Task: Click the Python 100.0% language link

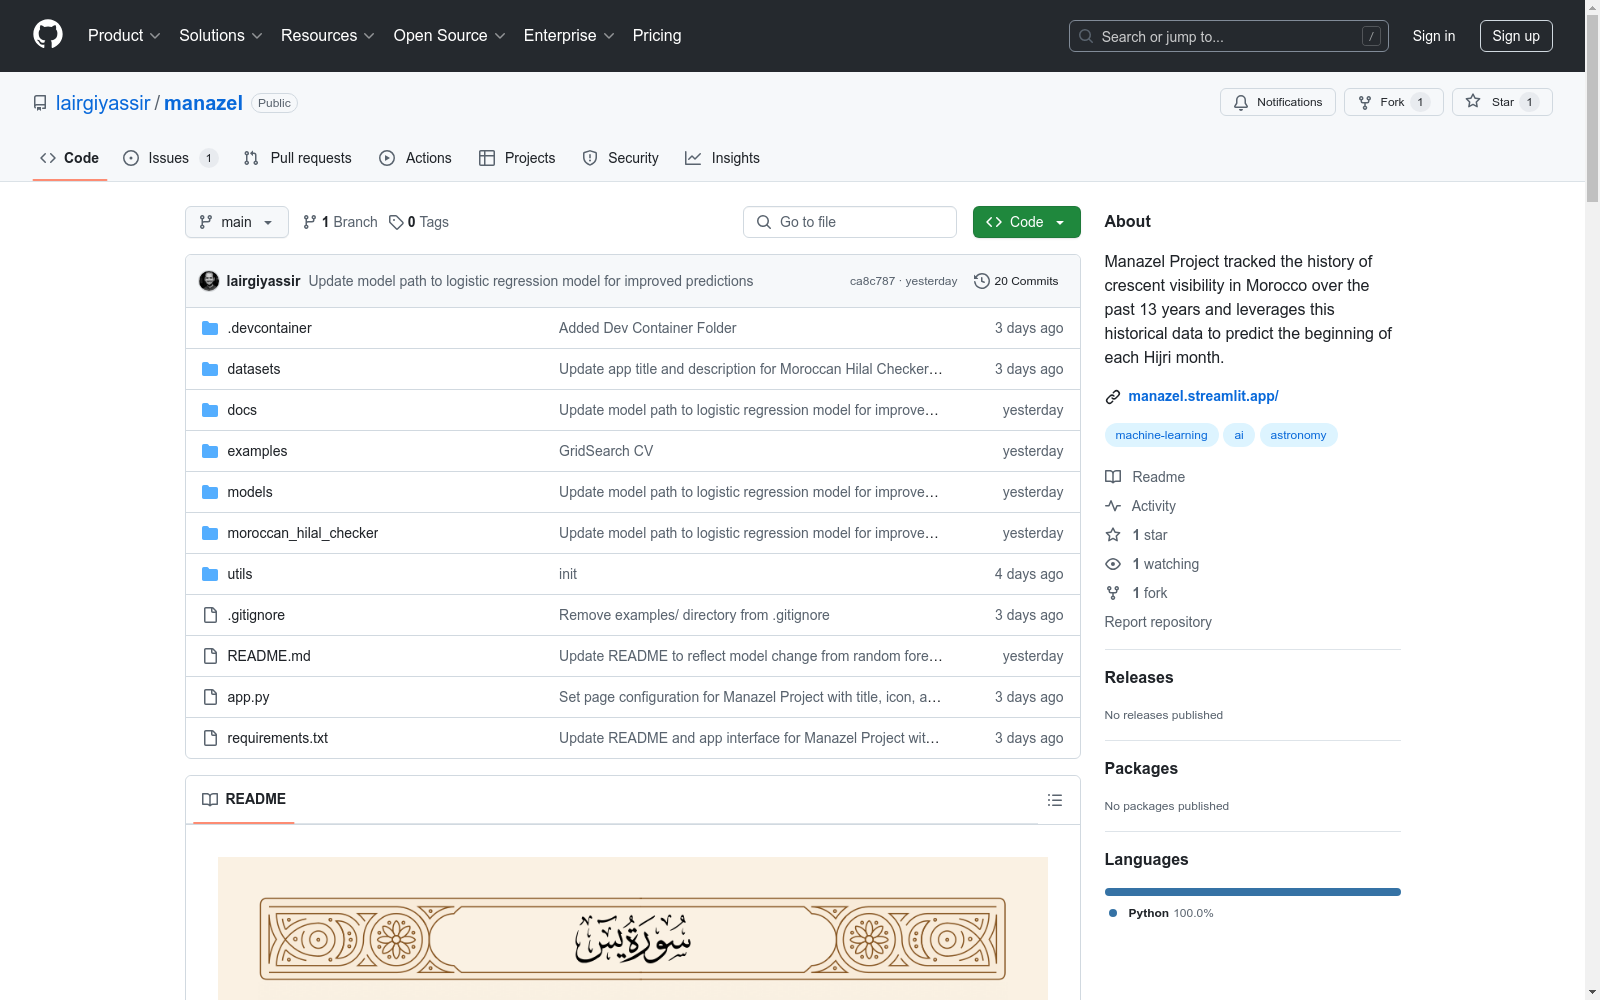Action: click(x=1161, y=913)
